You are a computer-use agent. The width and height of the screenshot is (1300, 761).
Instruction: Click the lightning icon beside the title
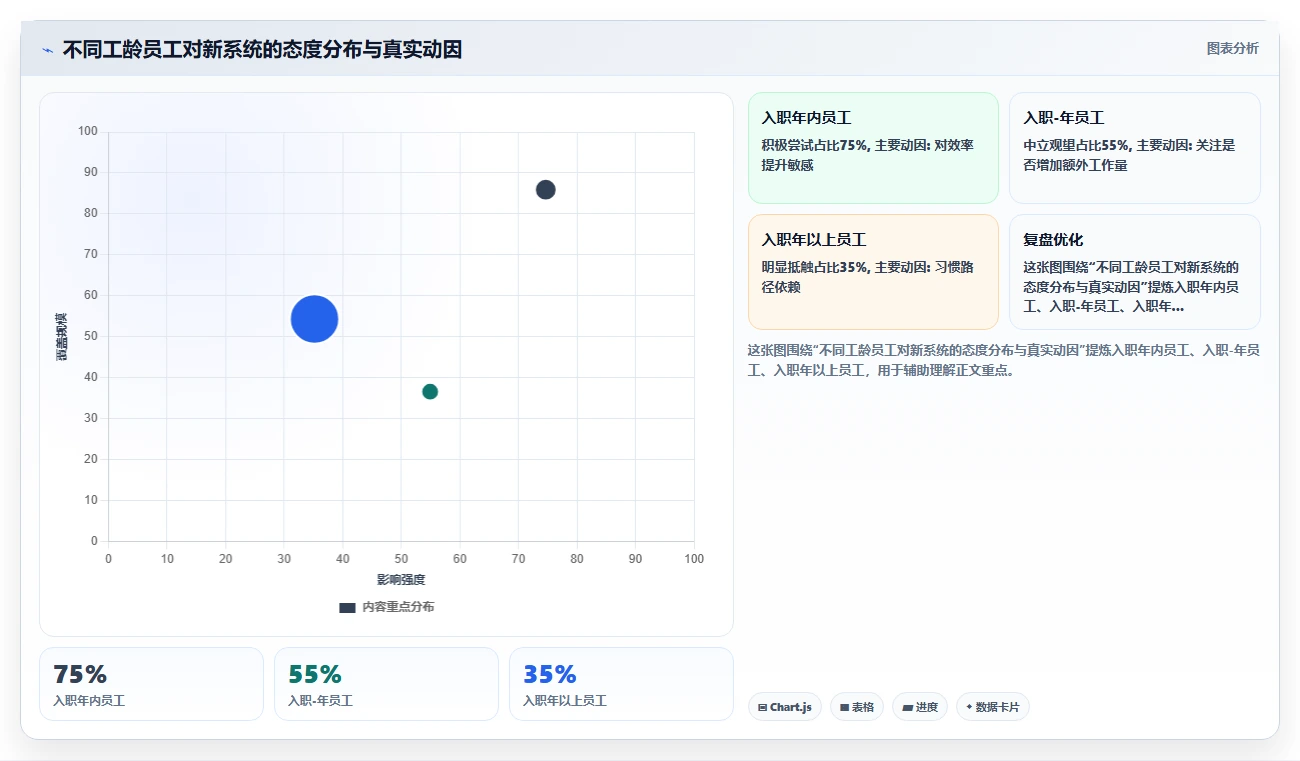(x=47, y=50)
